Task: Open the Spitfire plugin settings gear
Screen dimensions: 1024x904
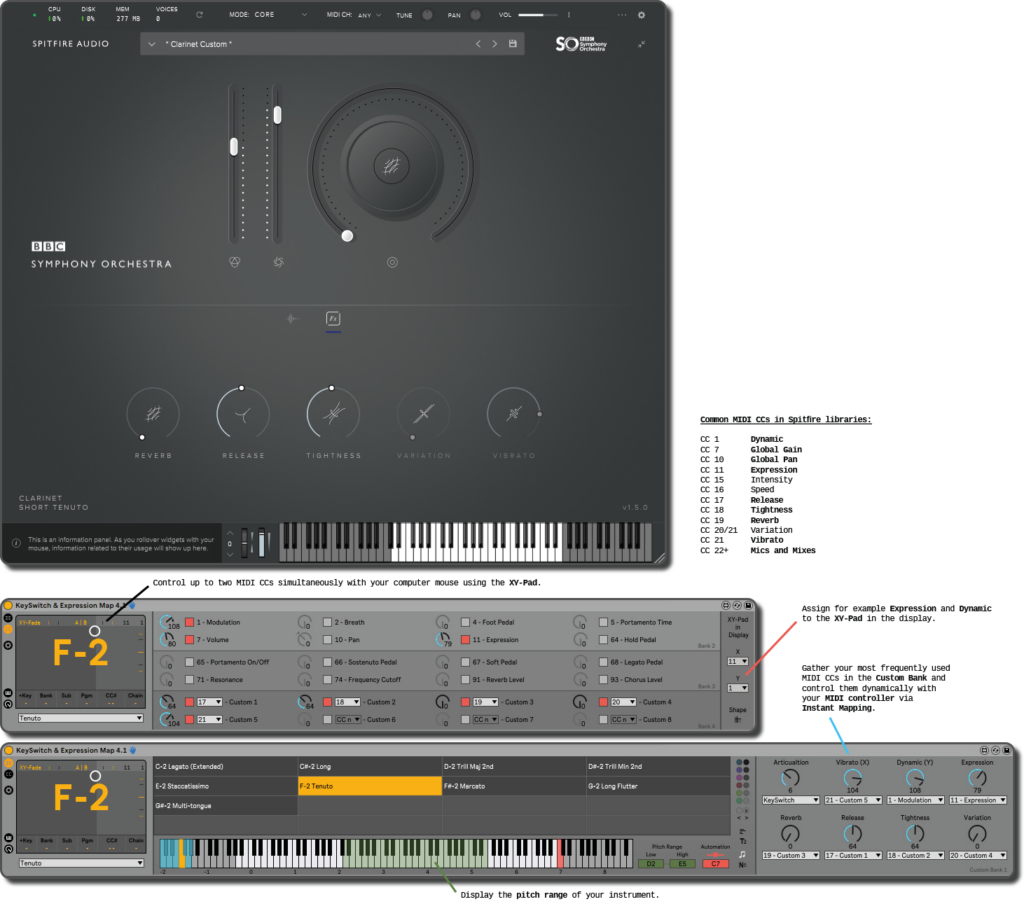Action: [641, 15]
